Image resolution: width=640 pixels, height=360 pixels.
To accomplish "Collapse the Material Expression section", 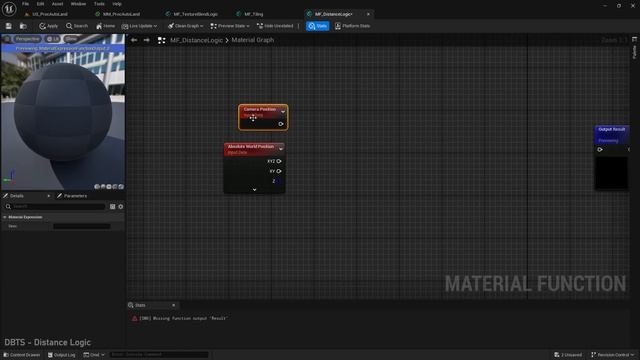I will [x=5, y=217].
